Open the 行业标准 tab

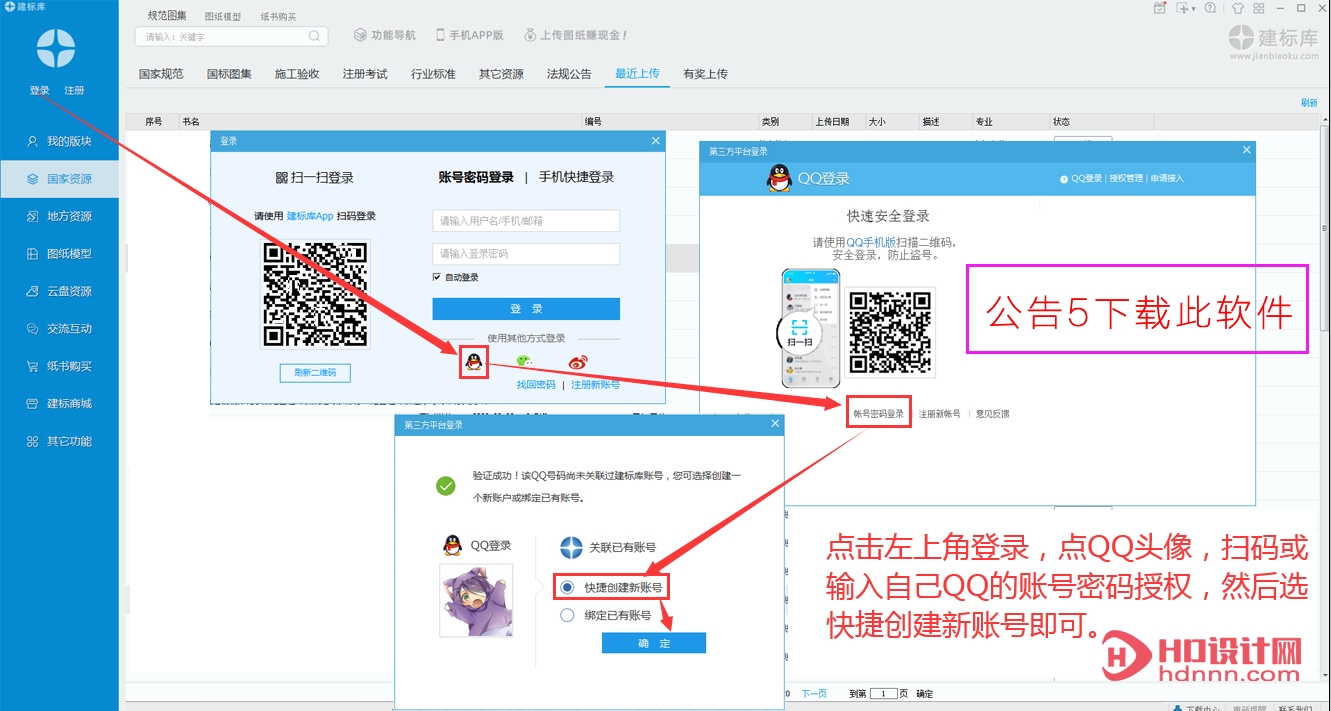tap(433, 74)
